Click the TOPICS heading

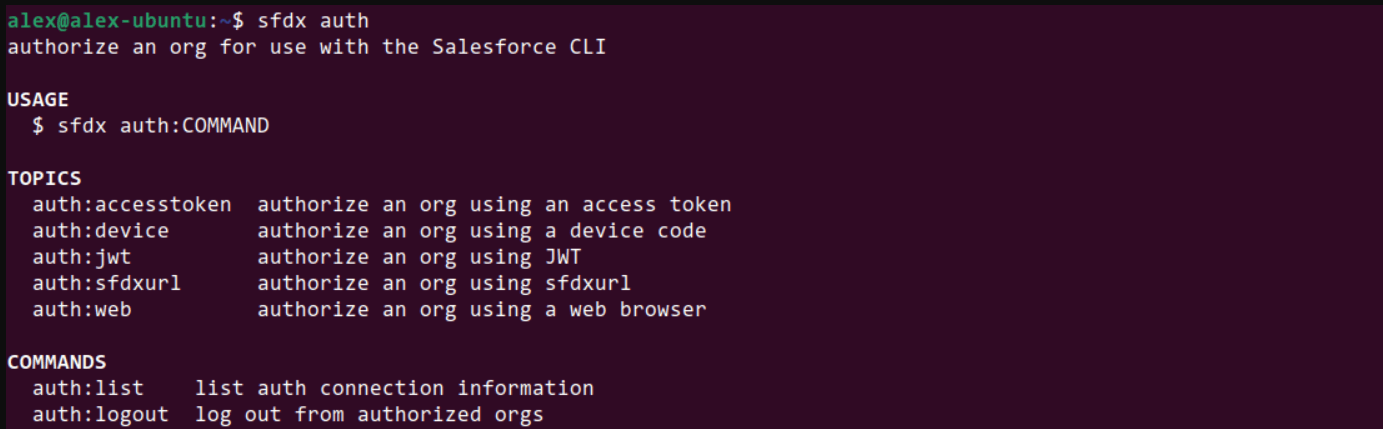(44, 179)
